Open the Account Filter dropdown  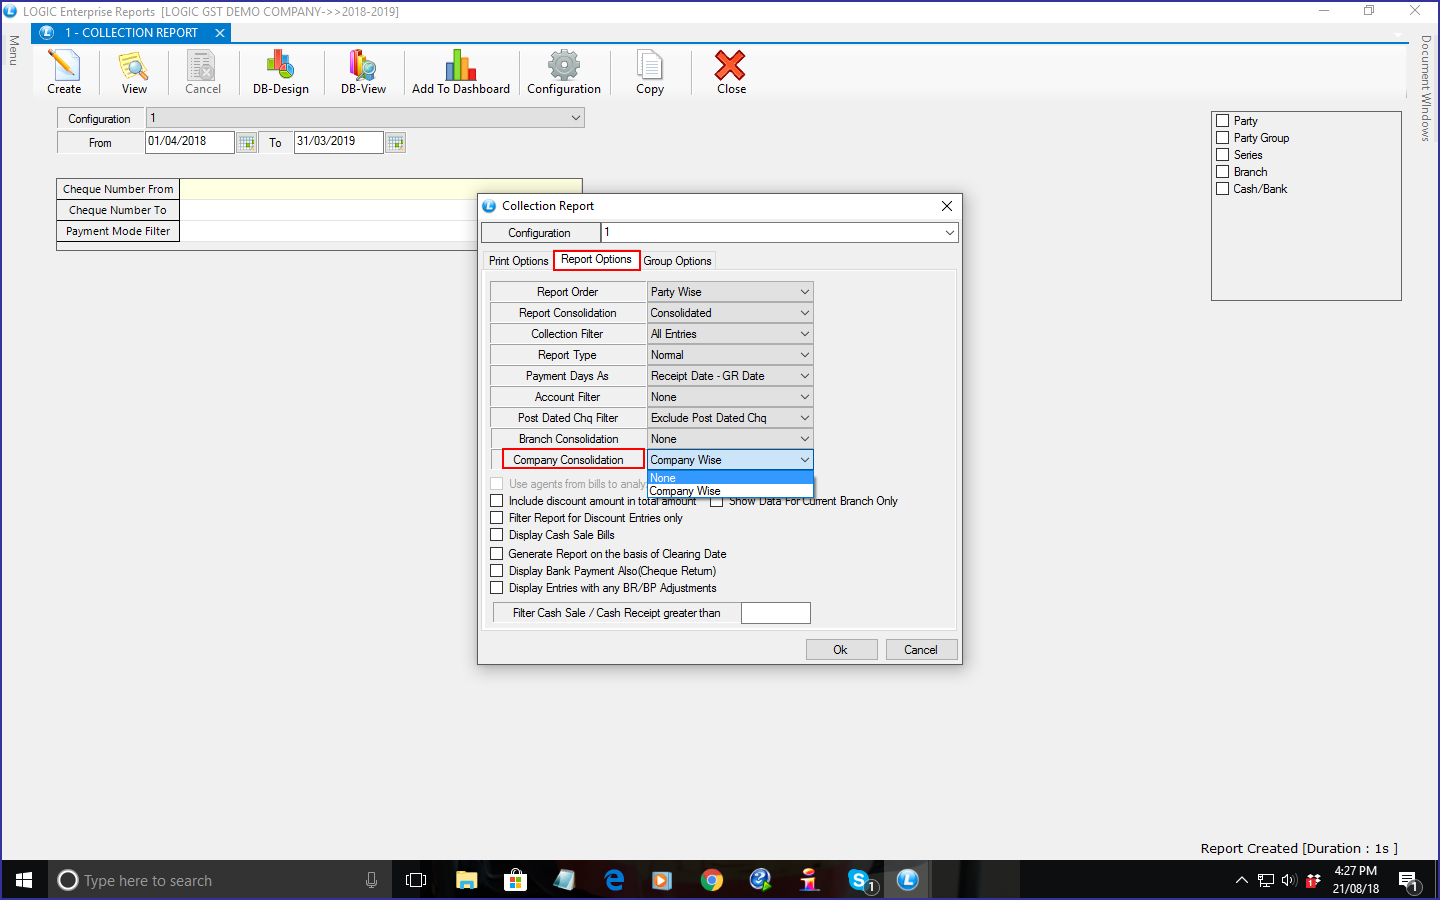[x=730, y=397]
